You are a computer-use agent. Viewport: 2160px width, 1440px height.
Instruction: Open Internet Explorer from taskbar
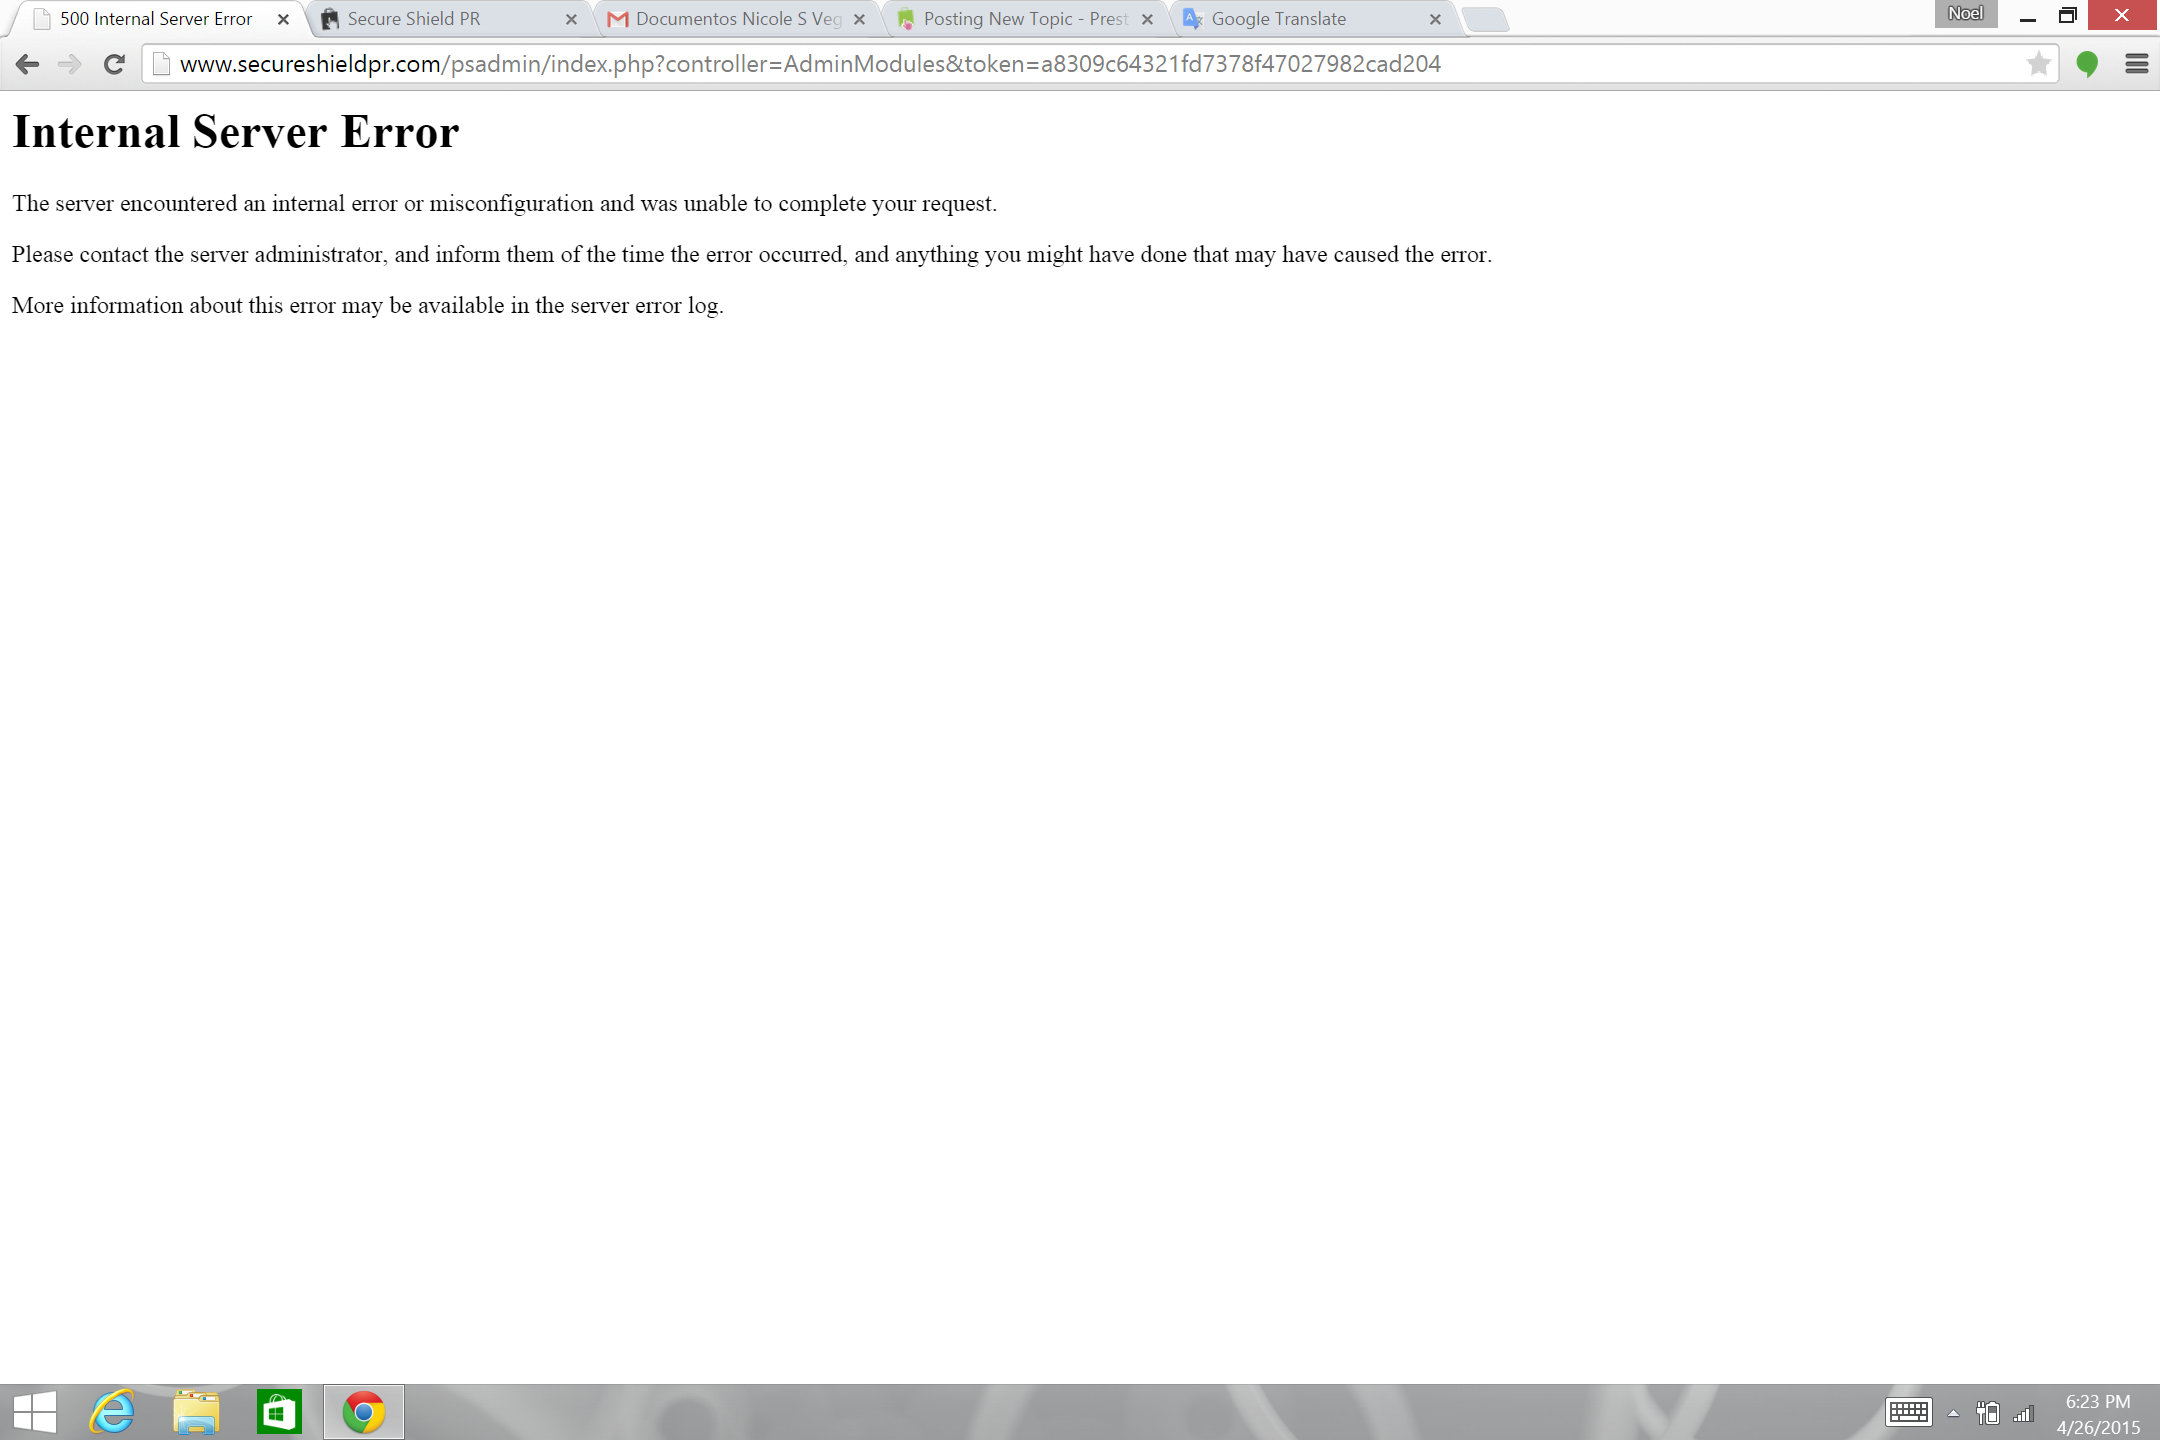tap(112, 1412)
